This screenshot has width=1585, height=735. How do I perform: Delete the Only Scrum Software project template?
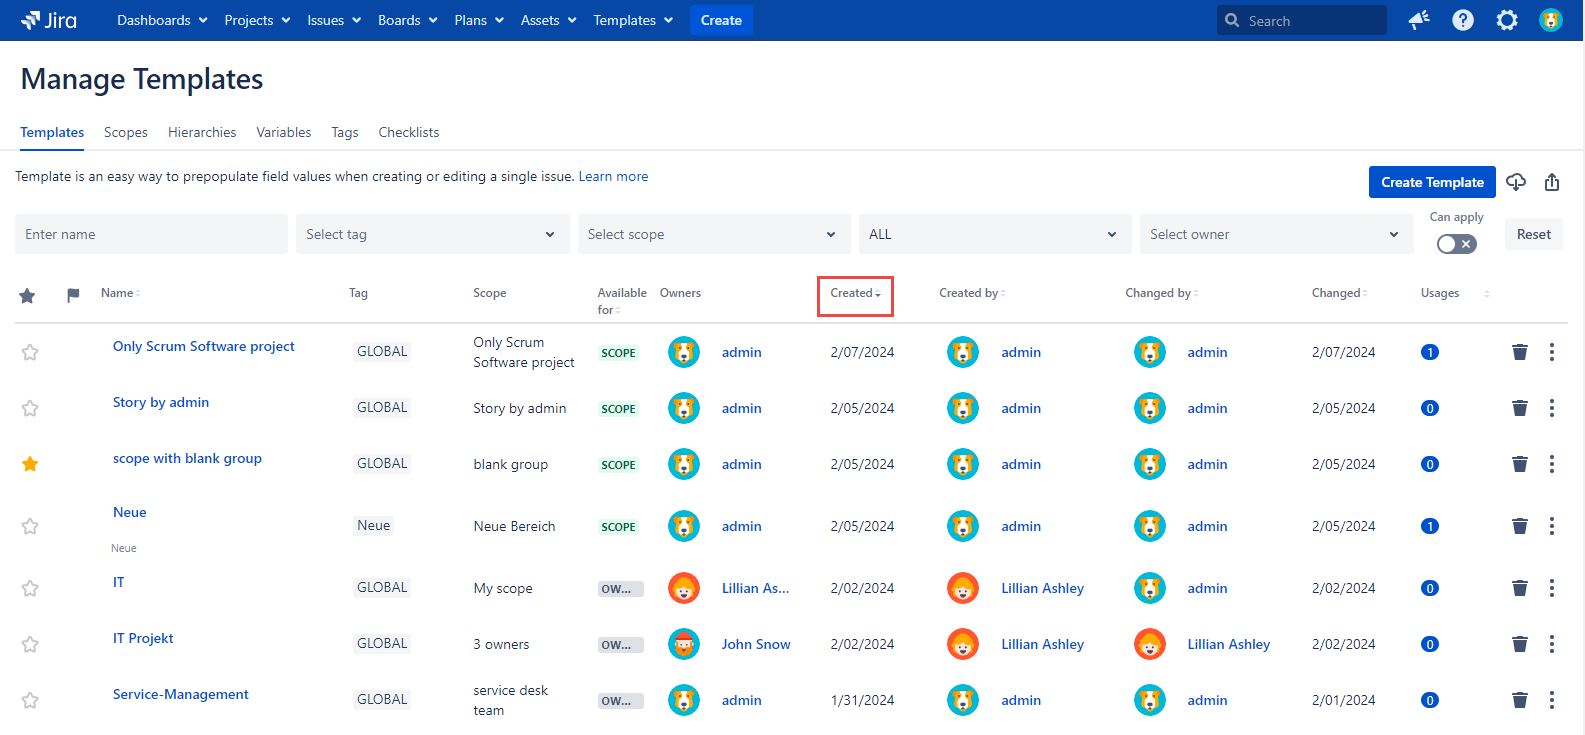click(1520, 352)
